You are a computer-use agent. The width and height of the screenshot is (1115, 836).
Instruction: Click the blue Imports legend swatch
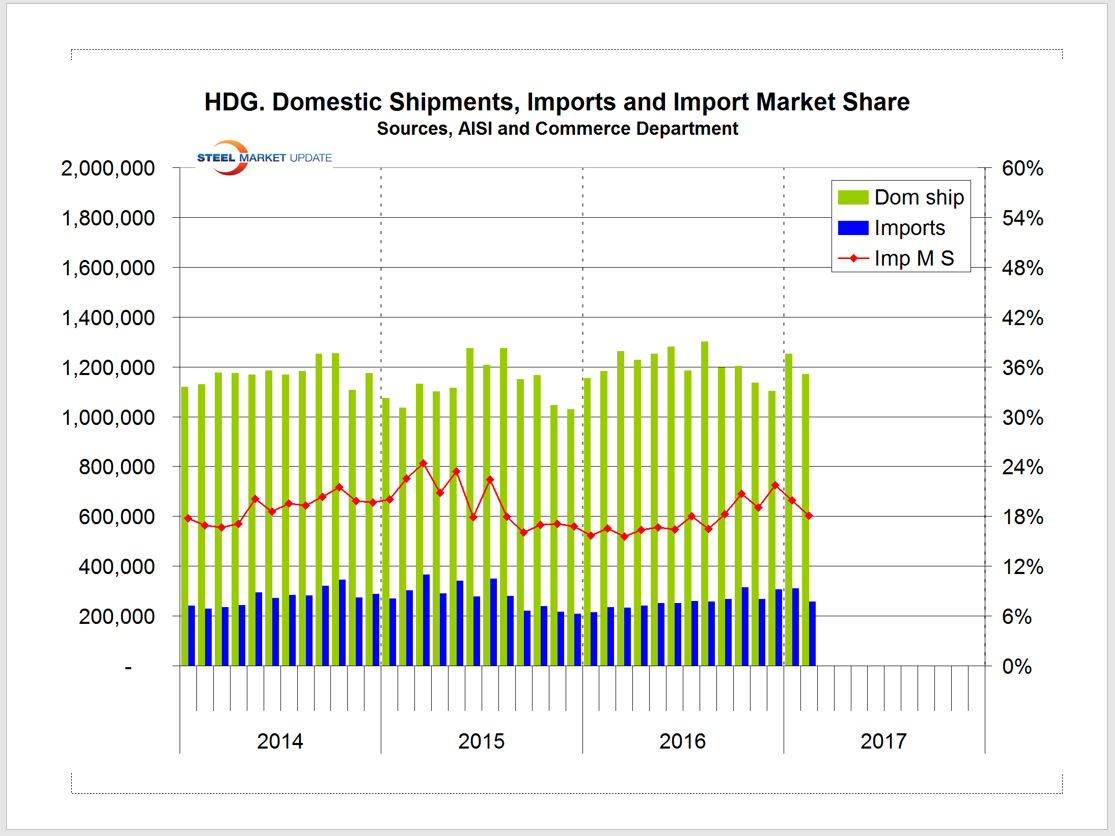coord(851,228)
